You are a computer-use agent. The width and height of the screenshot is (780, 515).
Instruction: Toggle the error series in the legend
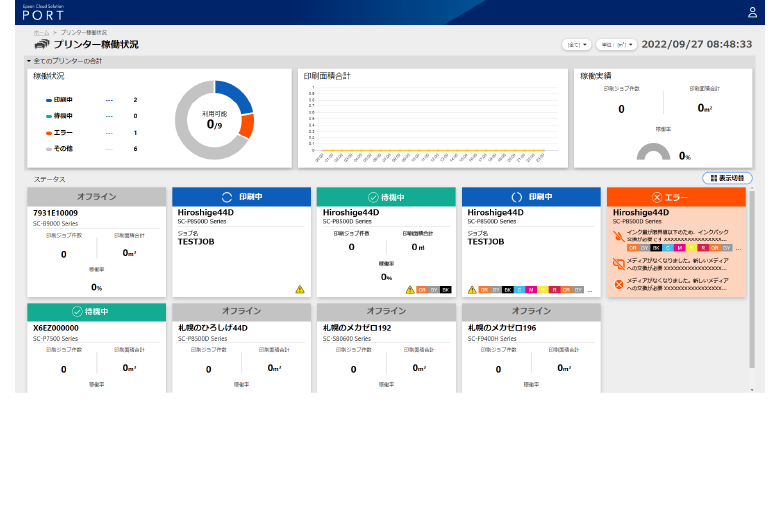point(61,132)
